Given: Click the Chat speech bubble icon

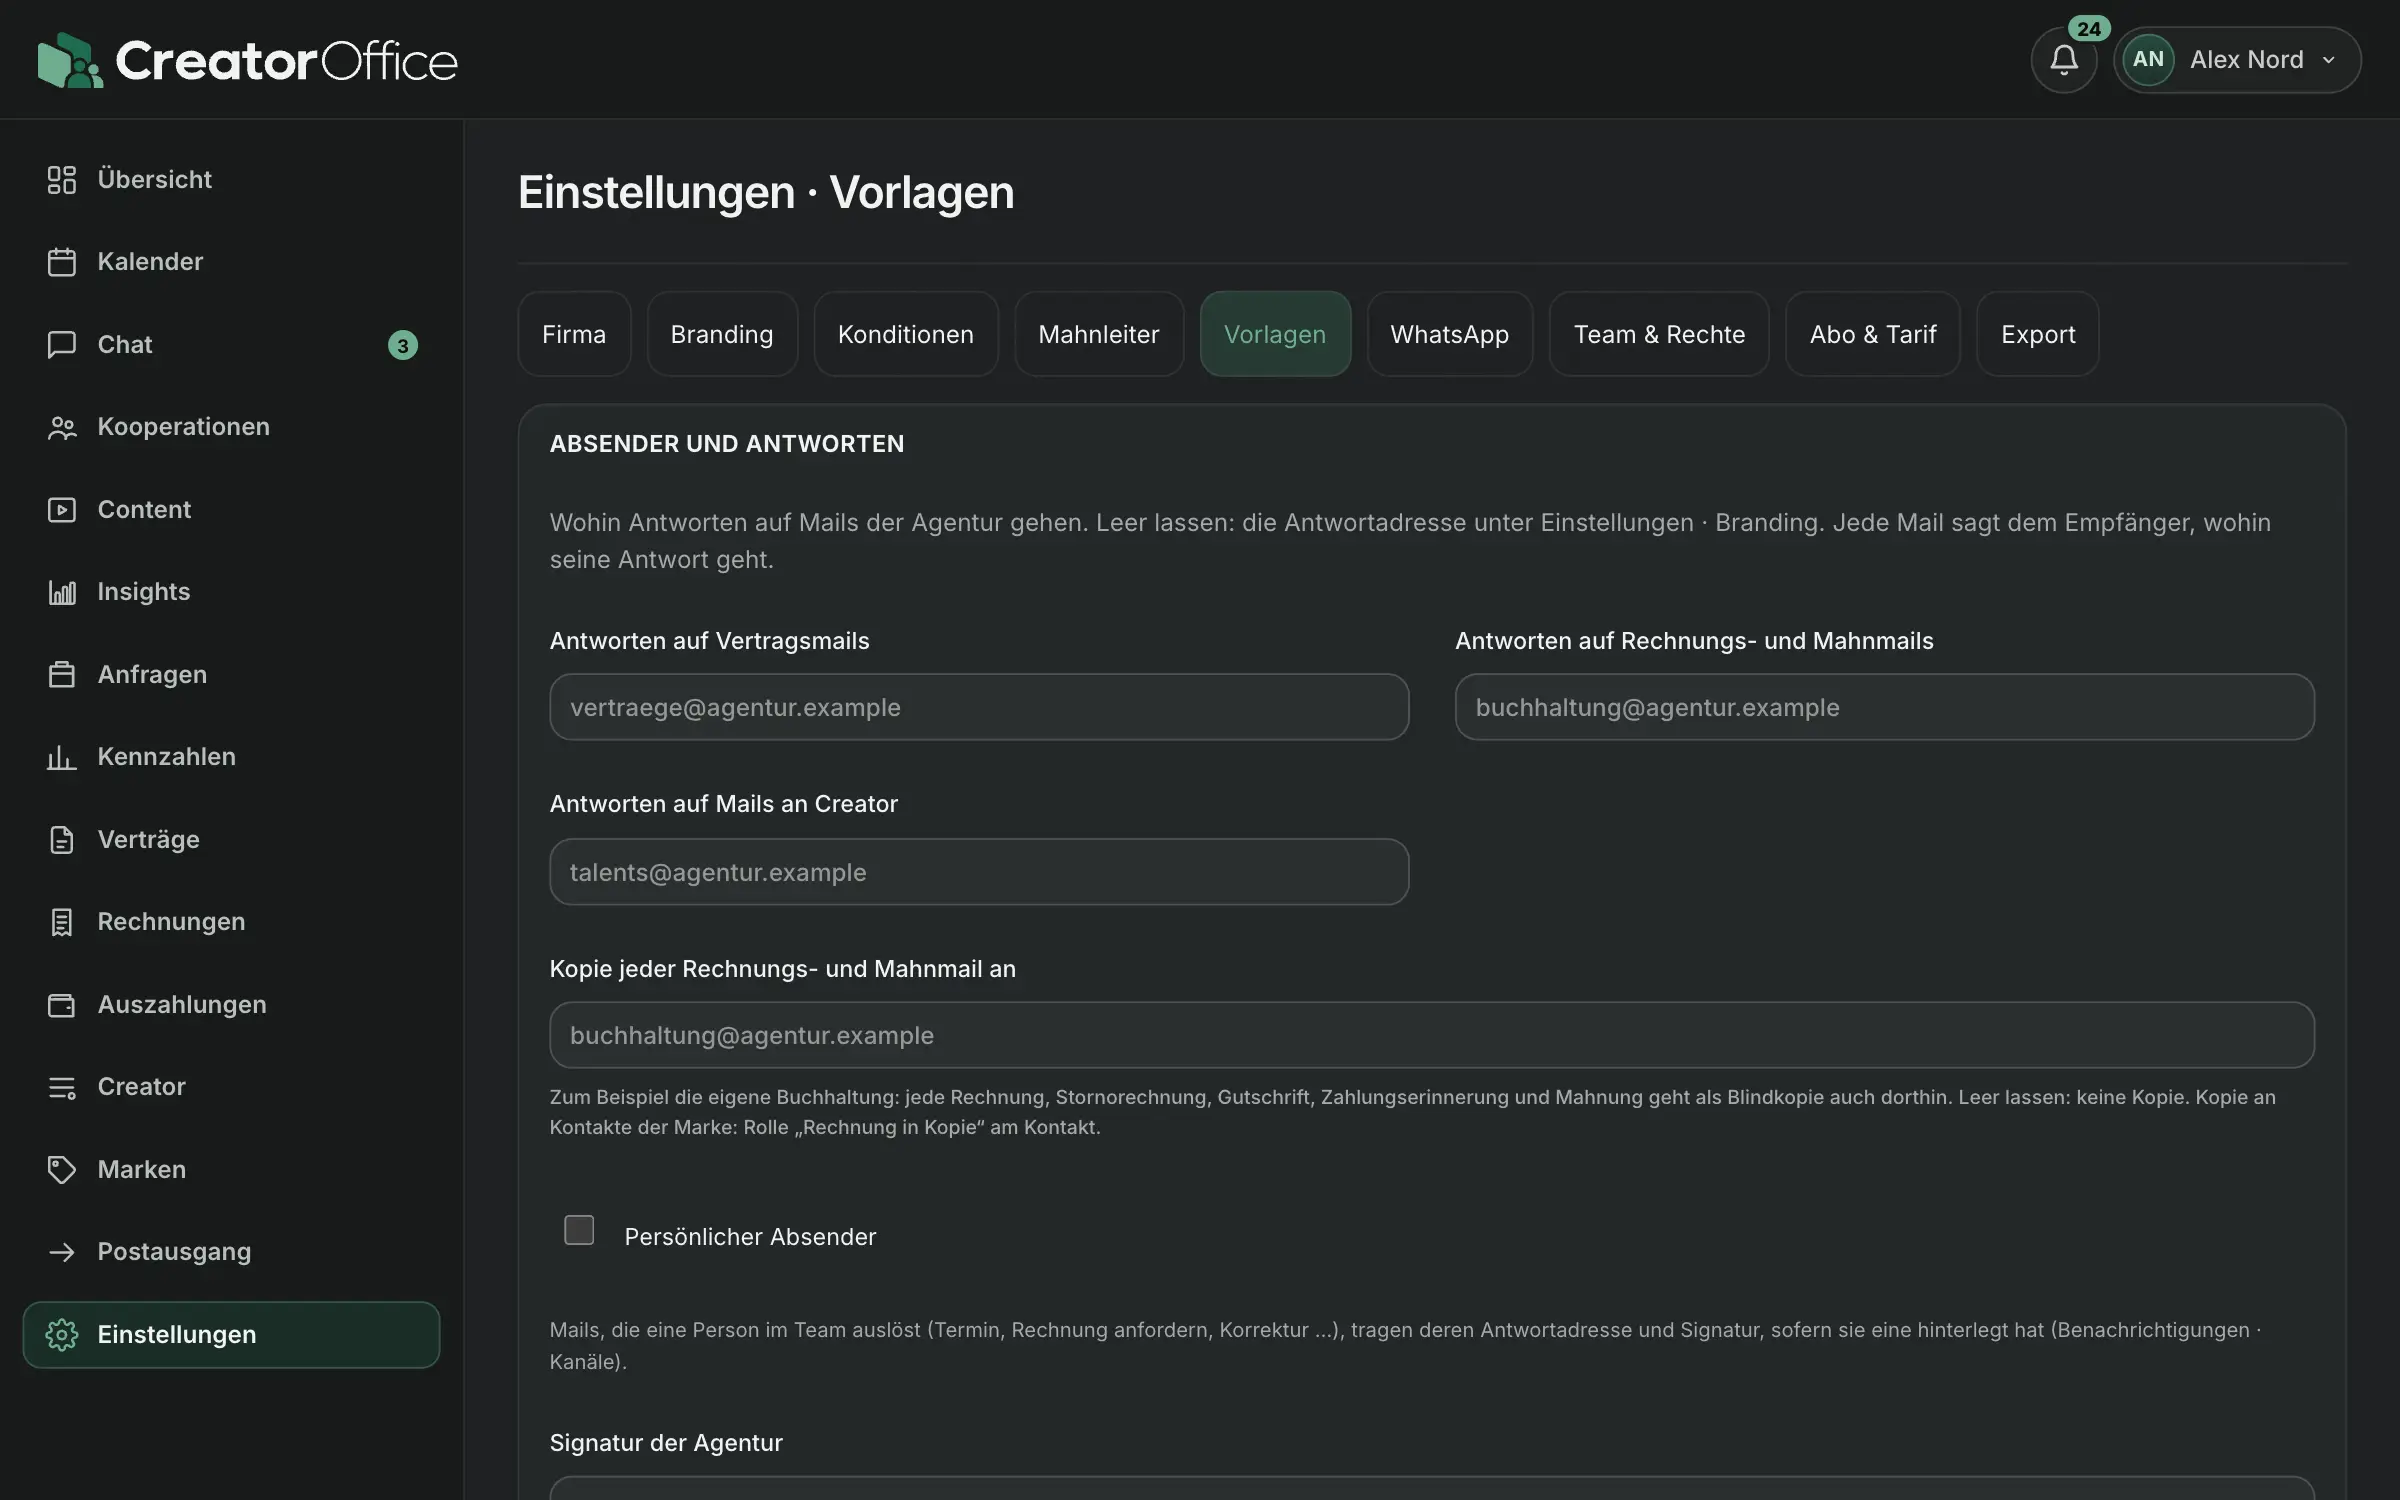Looking at the screenshot, I should [x=62, y=345].
